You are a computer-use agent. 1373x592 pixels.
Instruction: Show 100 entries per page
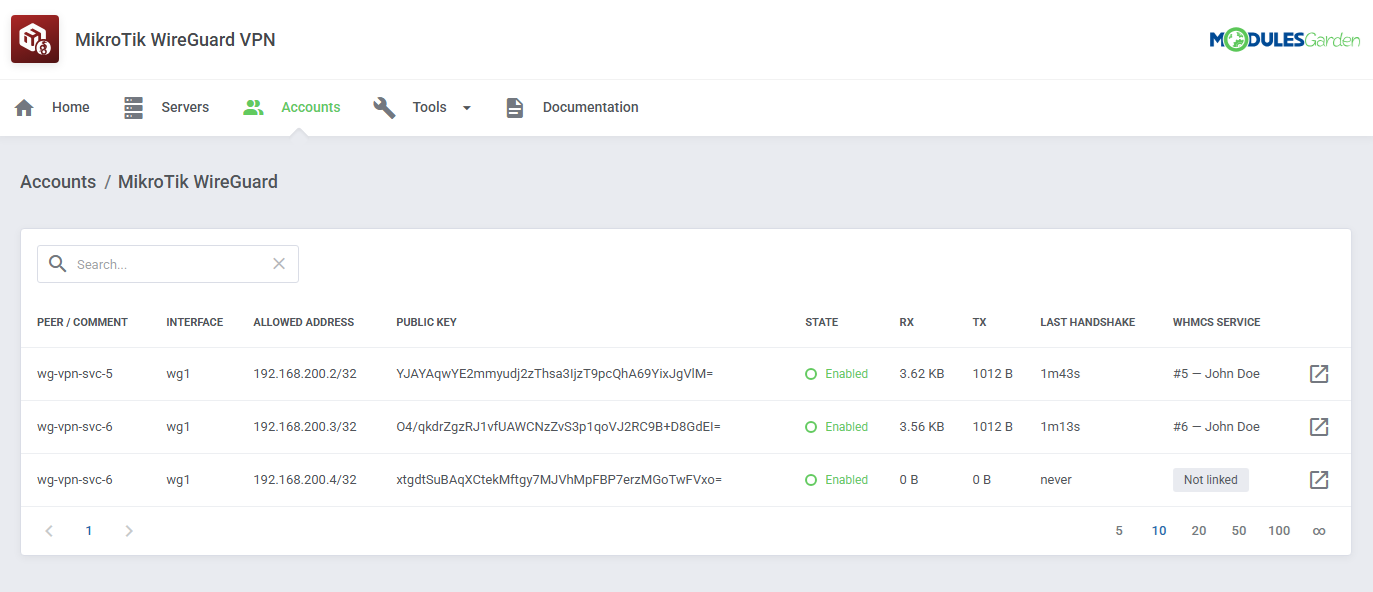tap(1279, 531)
